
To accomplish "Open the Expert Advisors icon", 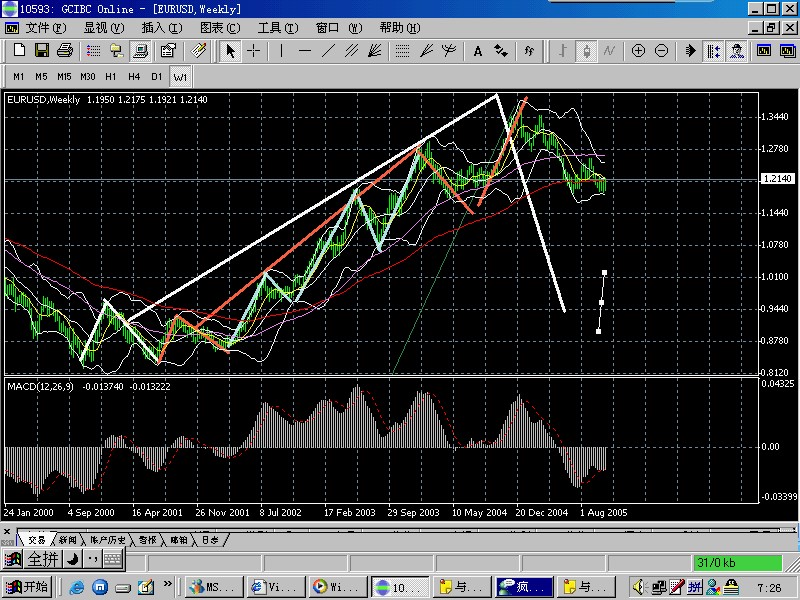I will click(x=737, y=51).
